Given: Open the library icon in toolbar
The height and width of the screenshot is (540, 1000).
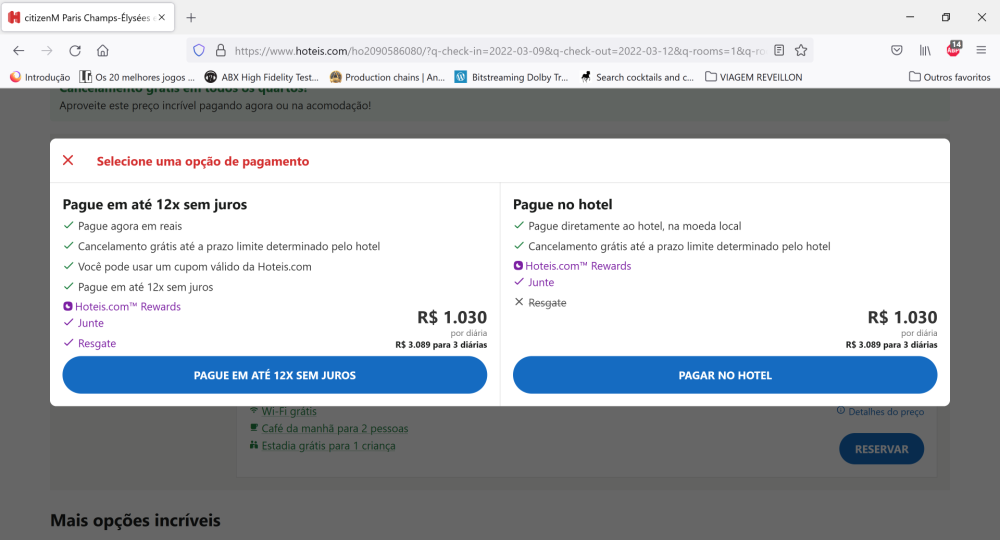Looking at the screenshot, I should pos(926,50).
